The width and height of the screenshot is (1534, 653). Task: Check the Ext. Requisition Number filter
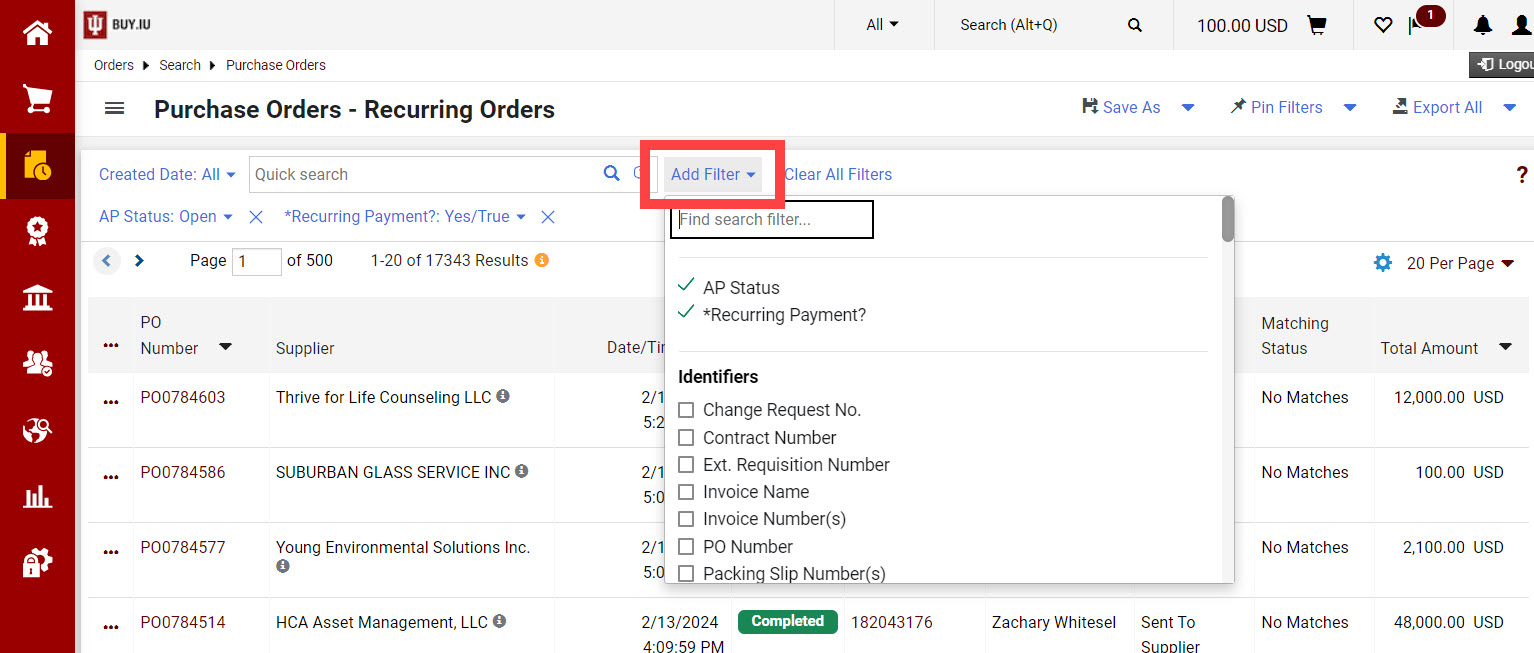tap(686, 464)
